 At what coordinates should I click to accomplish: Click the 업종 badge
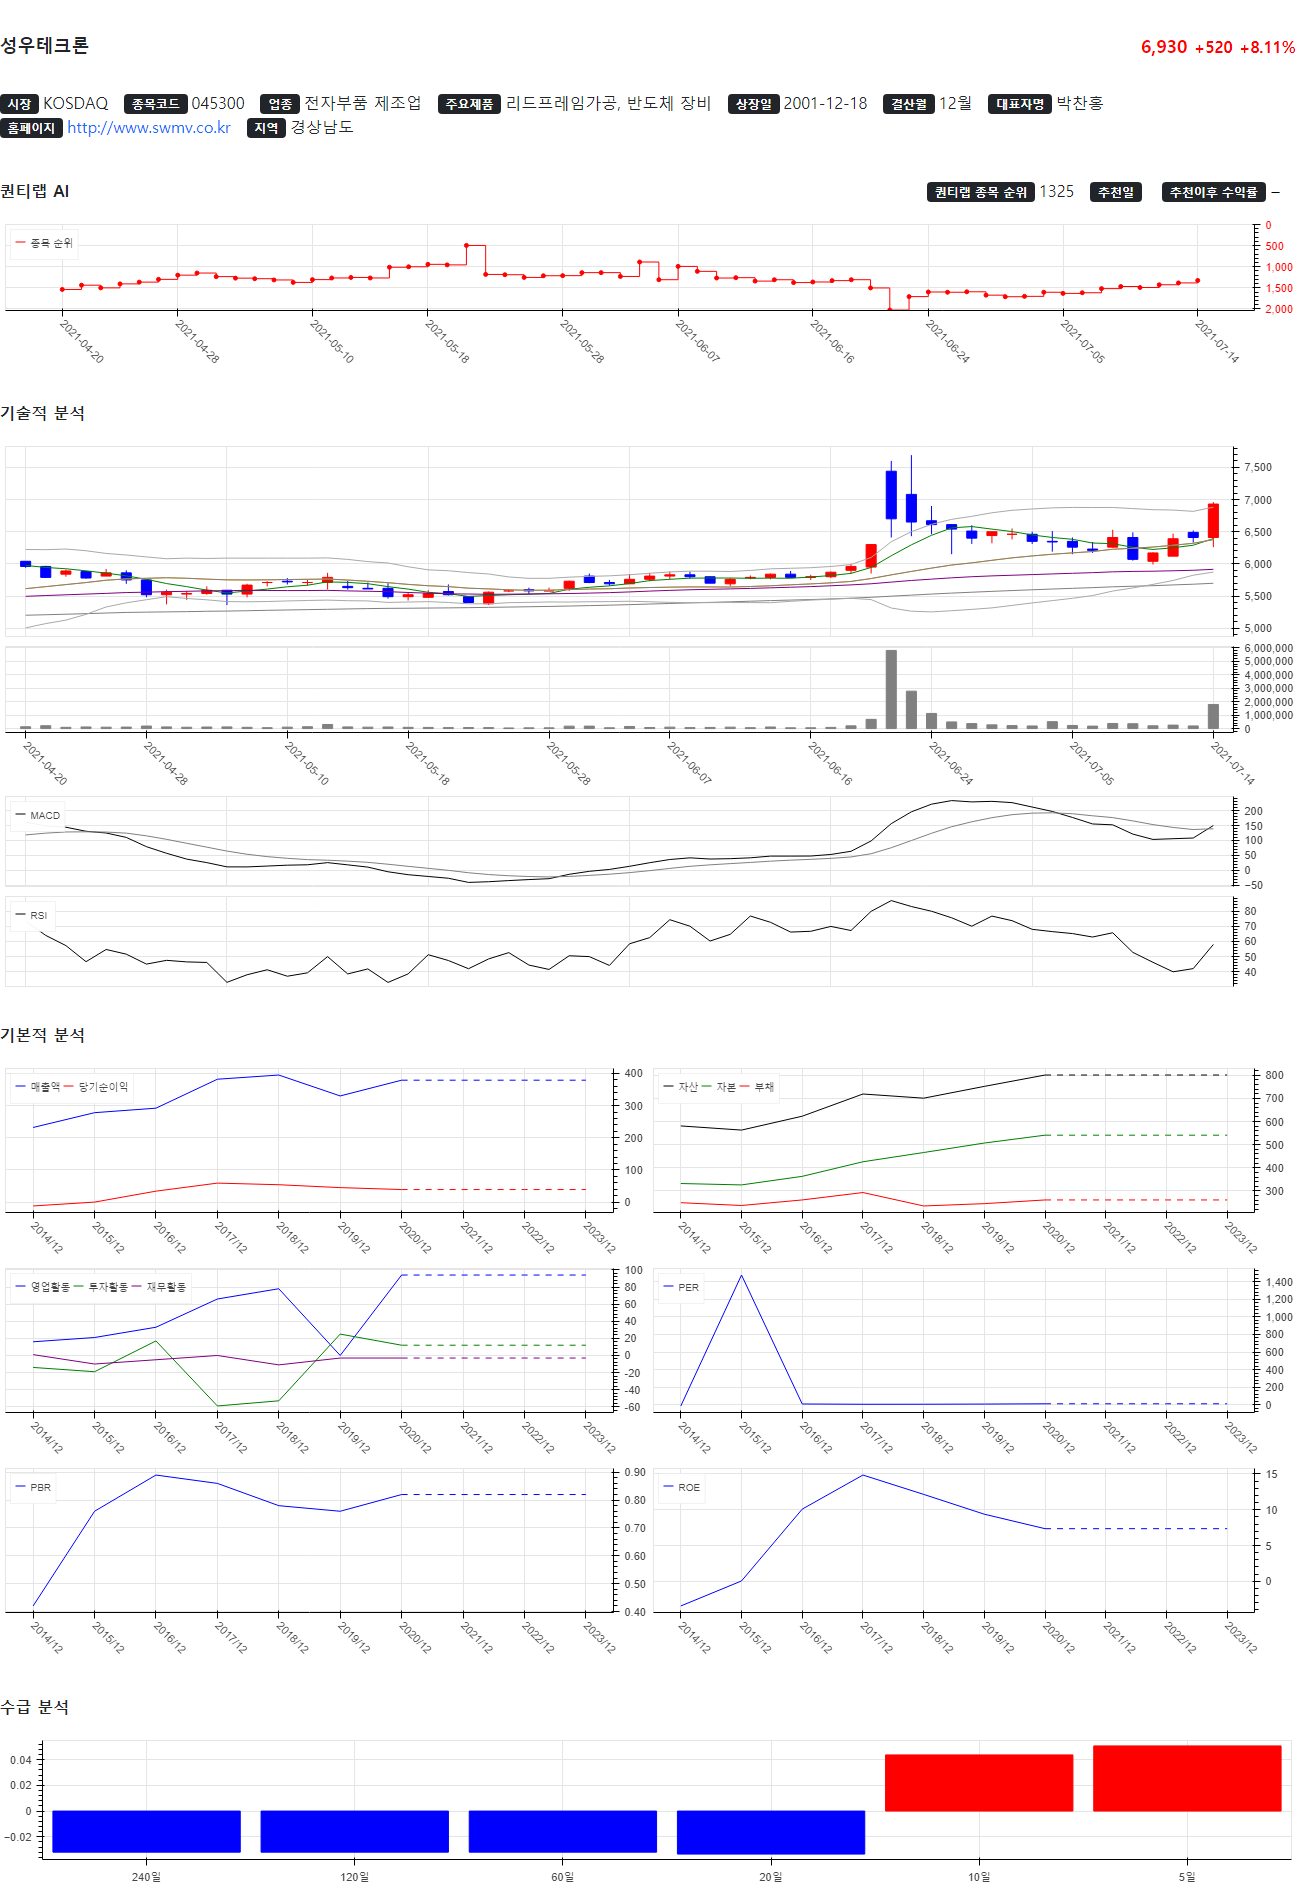tap(280, 104)
